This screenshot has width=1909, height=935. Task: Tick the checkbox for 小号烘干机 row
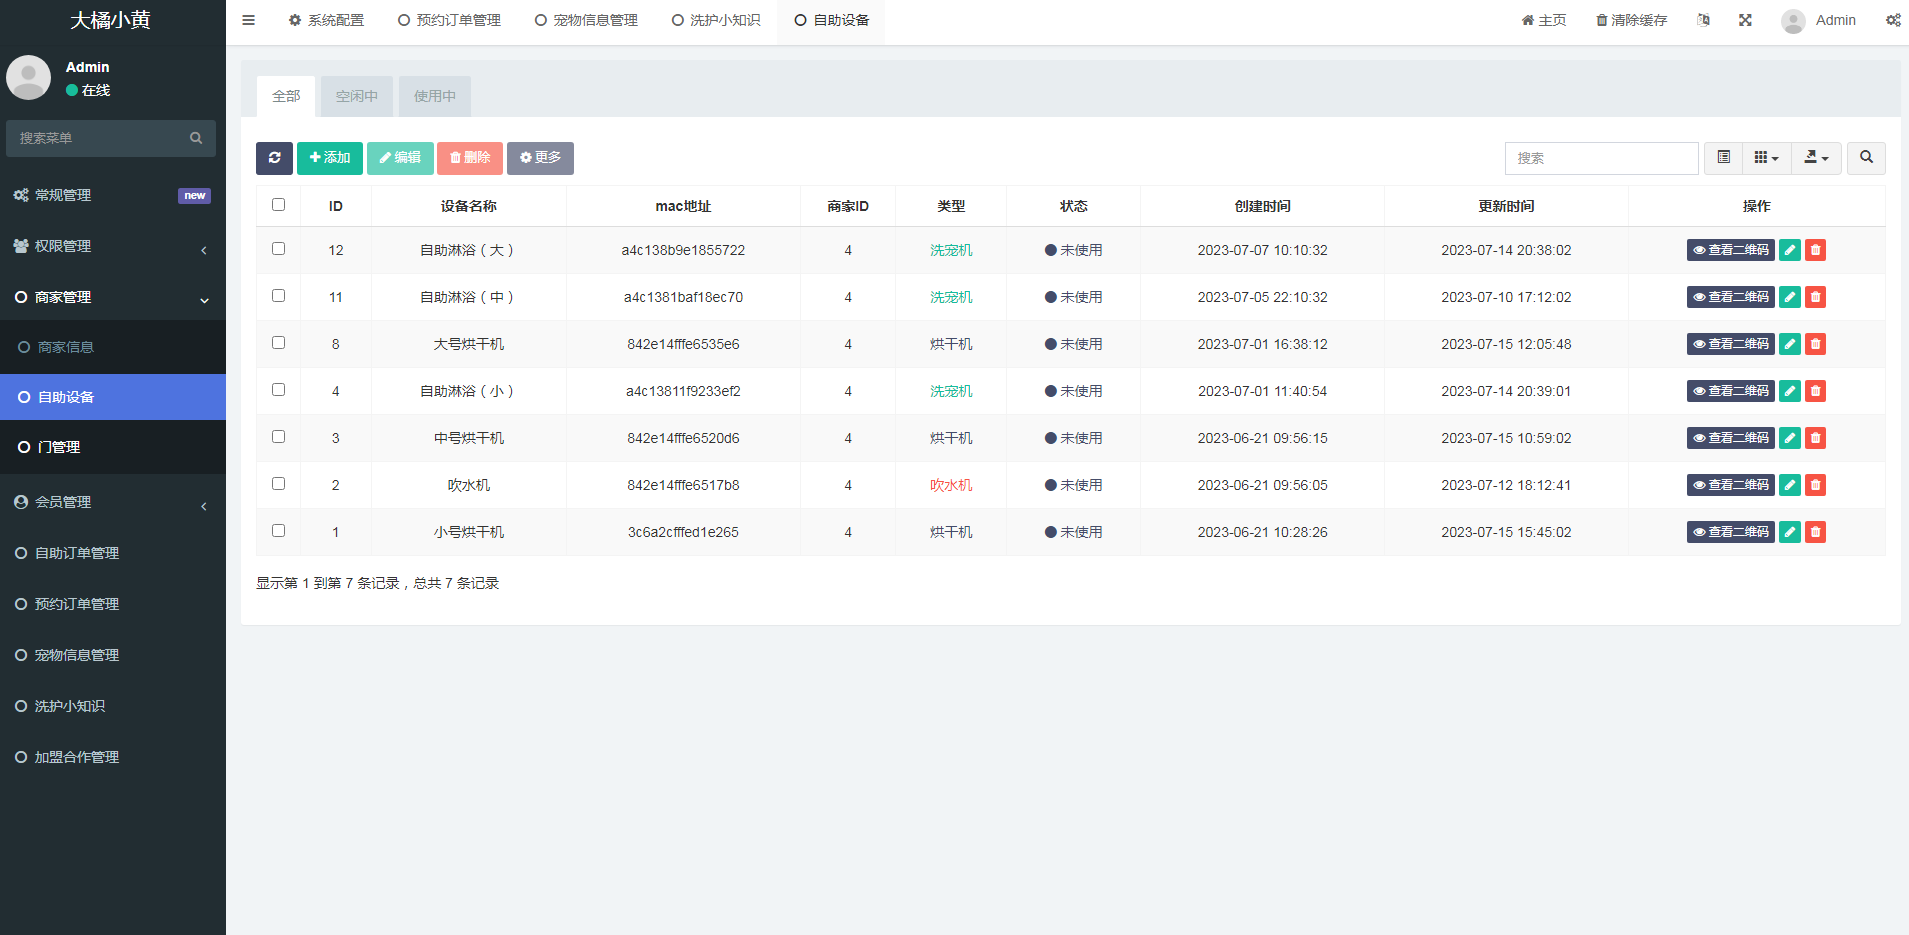point(278,531)
